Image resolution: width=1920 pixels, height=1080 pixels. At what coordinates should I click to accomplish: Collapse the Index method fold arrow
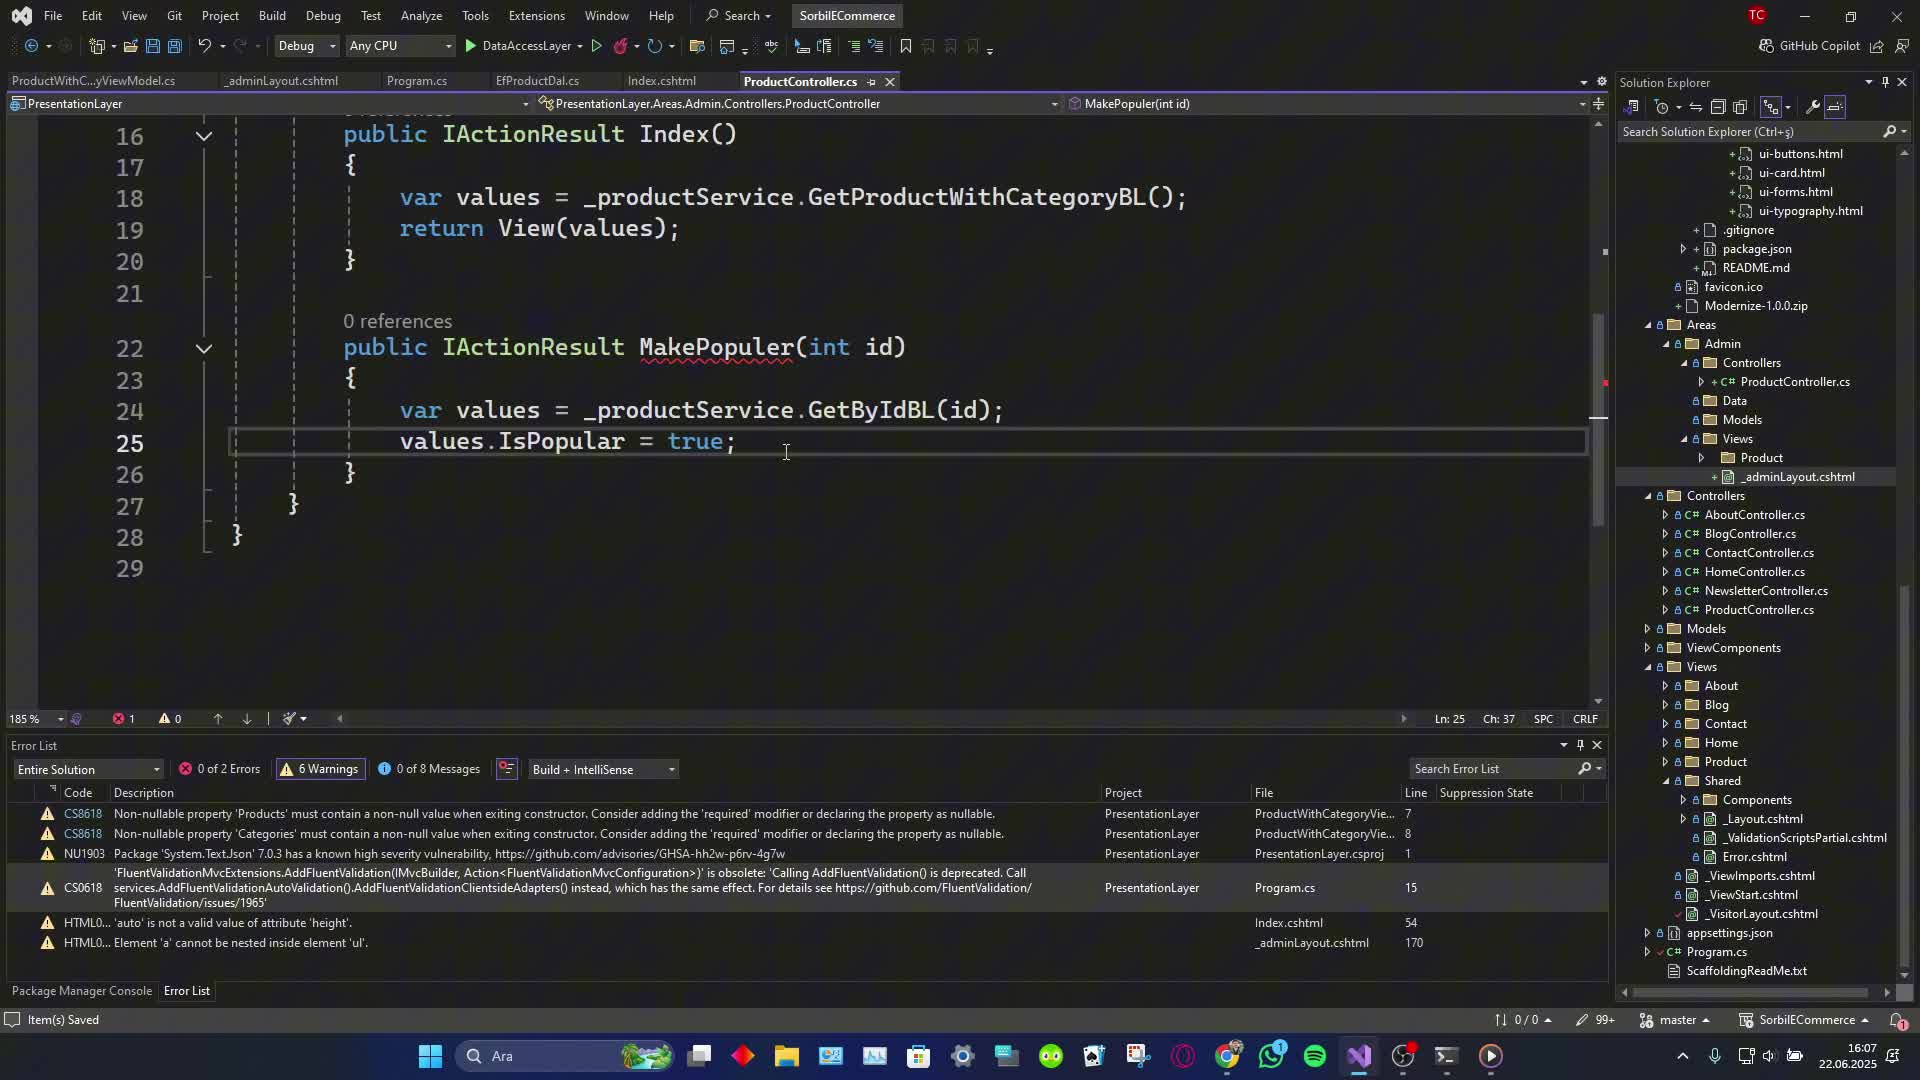pos(204,135)
